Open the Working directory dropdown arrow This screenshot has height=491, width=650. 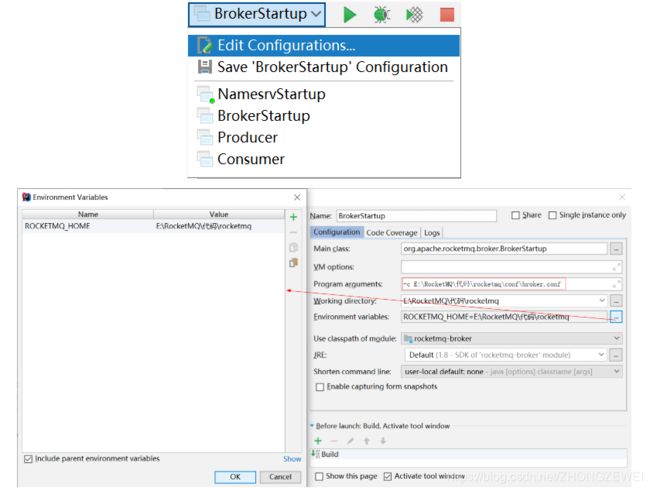coord(602,300)
